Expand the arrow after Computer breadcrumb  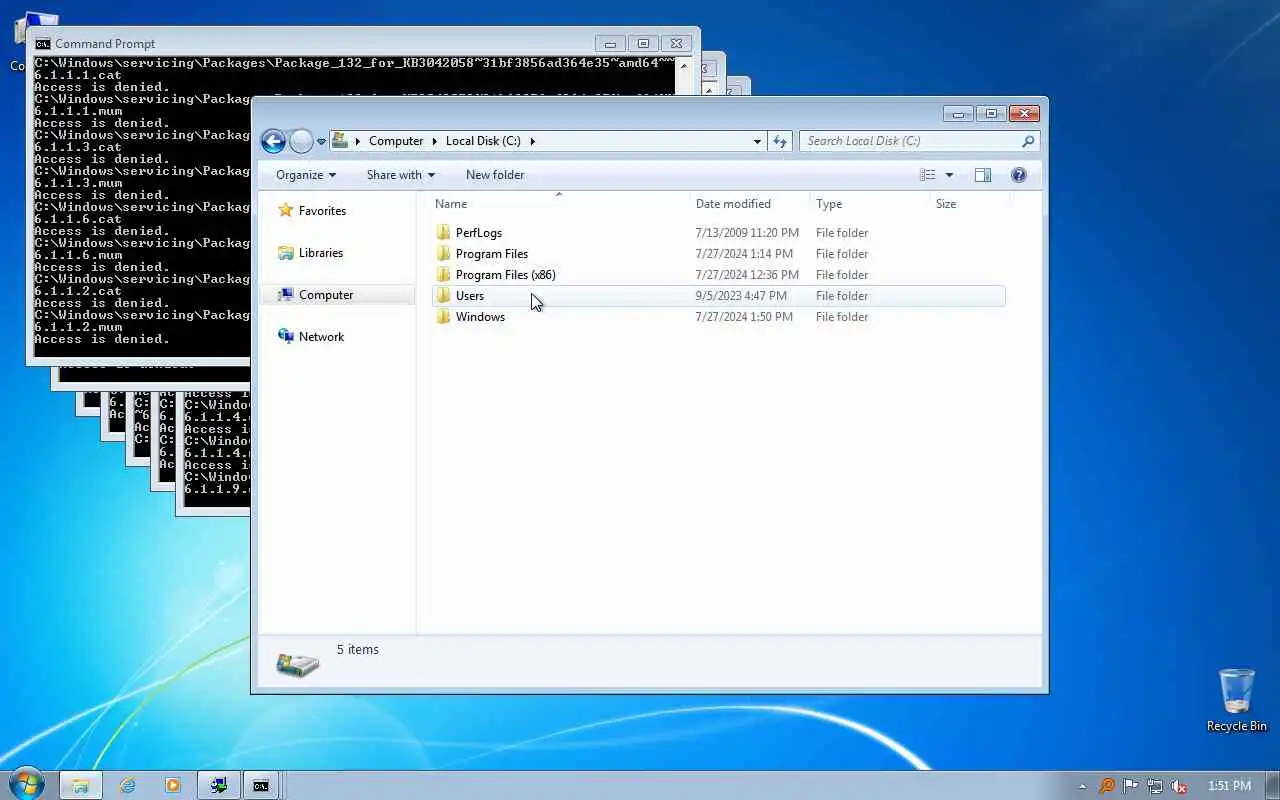click(x=435, y=141)
